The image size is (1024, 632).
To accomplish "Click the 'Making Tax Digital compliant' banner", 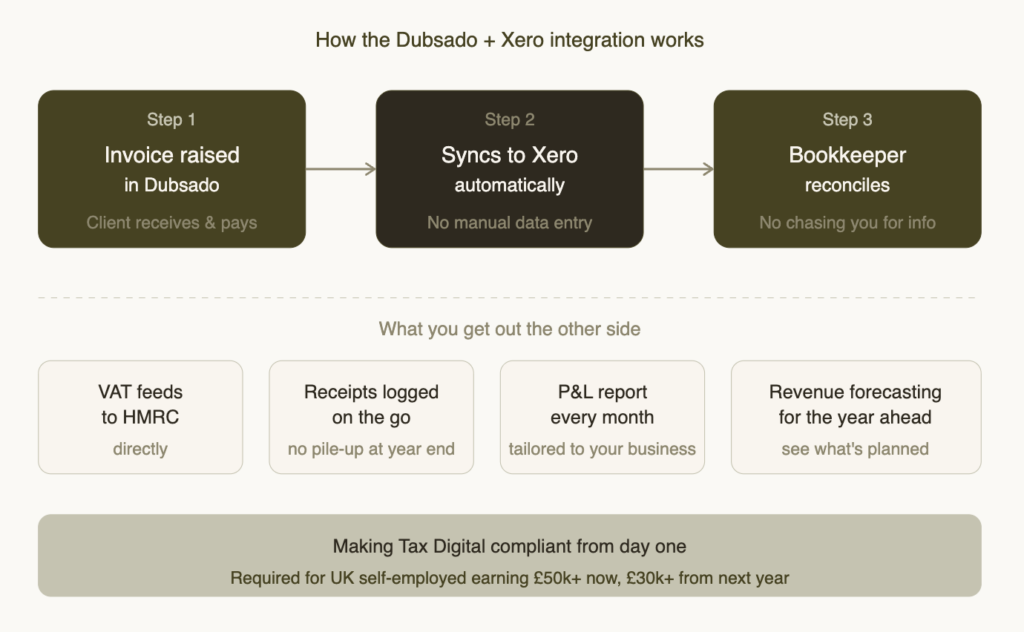I will tap(509, 555).
